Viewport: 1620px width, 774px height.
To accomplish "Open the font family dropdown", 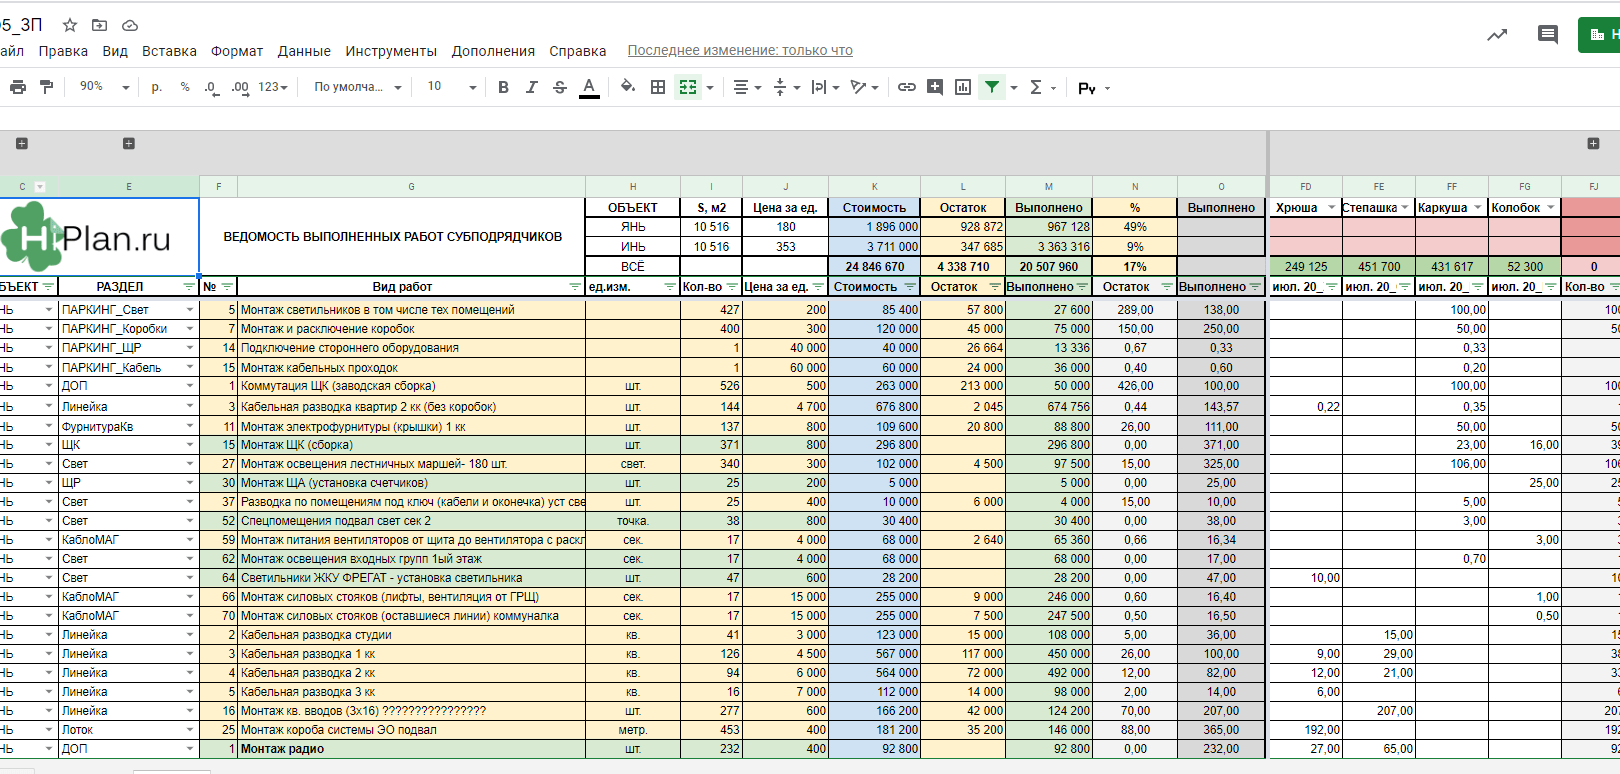I will pos(358,87).
